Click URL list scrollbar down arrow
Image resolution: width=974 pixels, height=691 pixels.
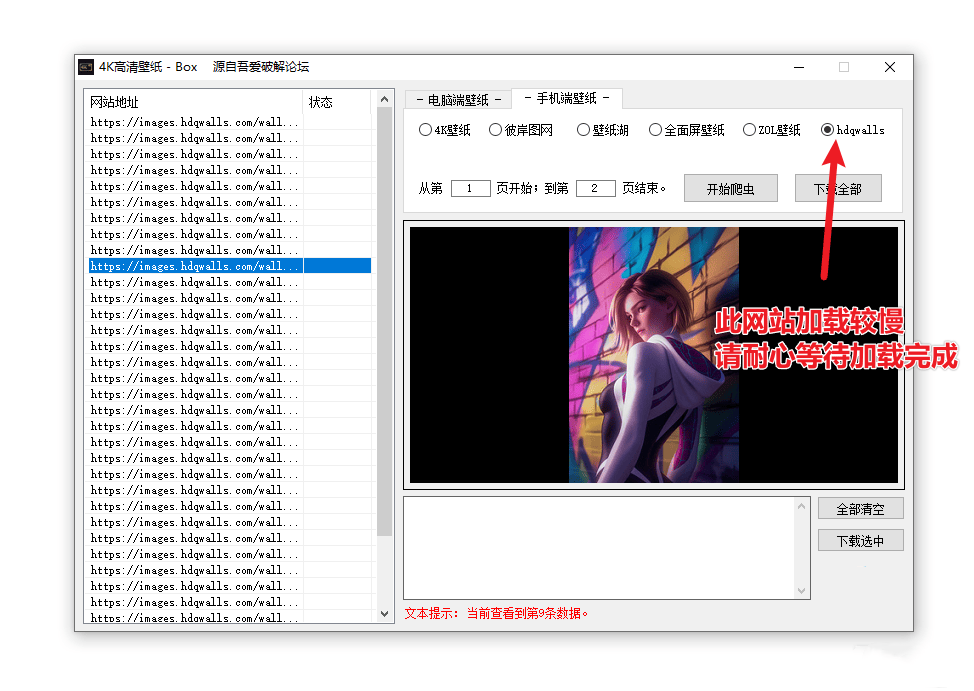[385, 614]
